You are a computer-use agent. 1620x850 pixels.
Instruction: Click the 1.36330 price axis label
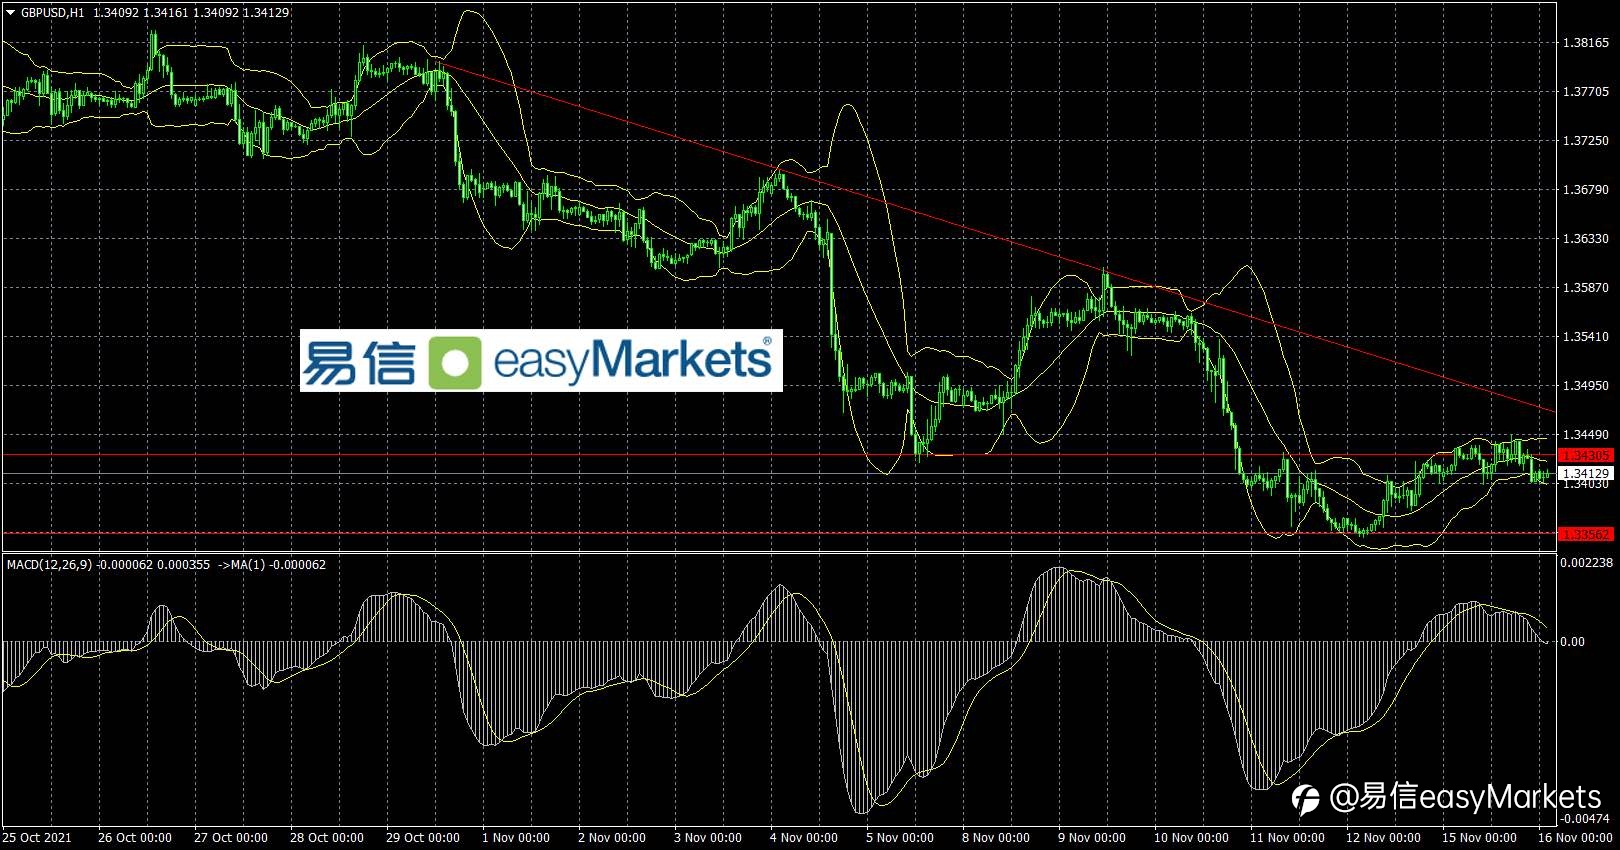click(x=1586, y=239)
